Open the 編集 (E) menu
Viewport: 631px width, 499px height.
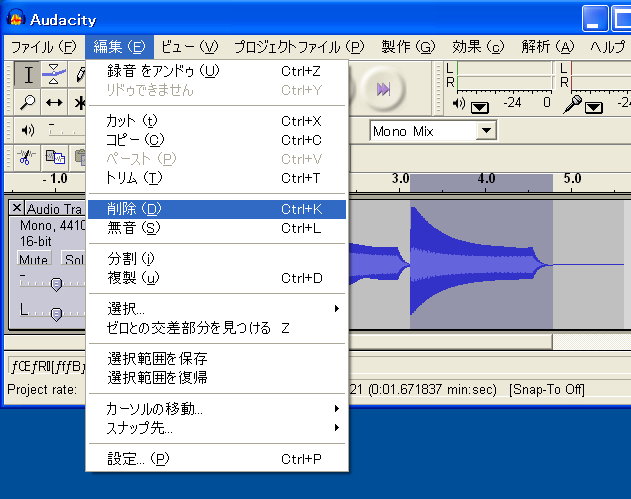[119, 47]
